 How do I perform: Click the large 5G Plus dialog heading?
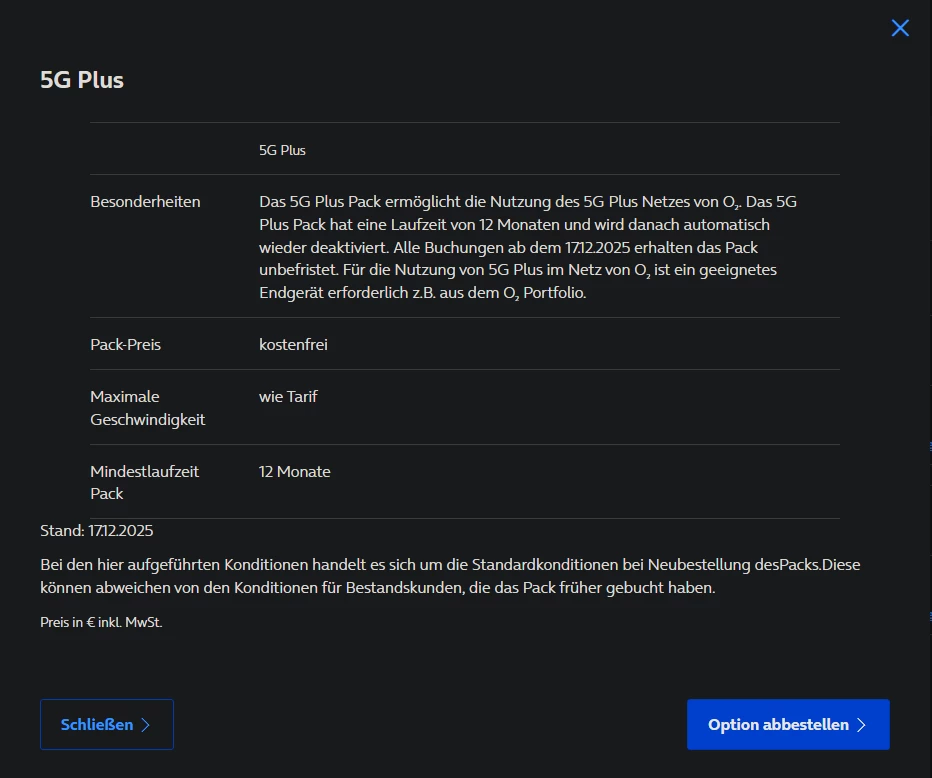[x=82, y=80]
